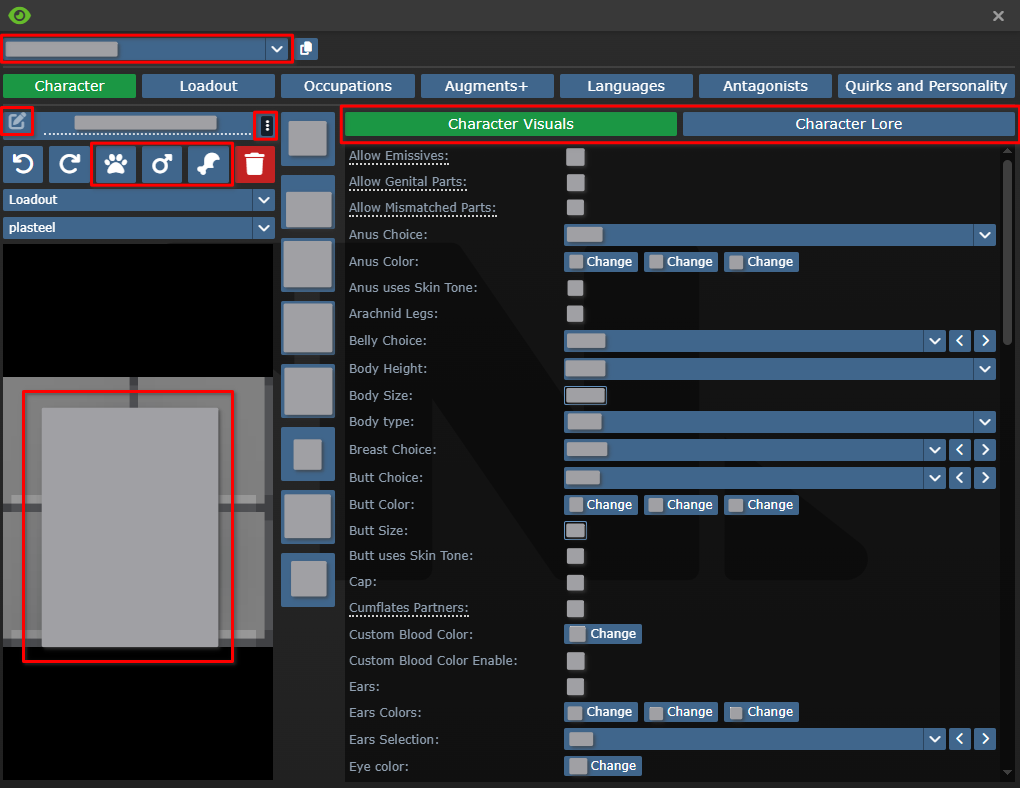Expand the Anus Choice dropdown
Image resolution: width=1020 pixels, height=788 pixels.
point(779,235)
